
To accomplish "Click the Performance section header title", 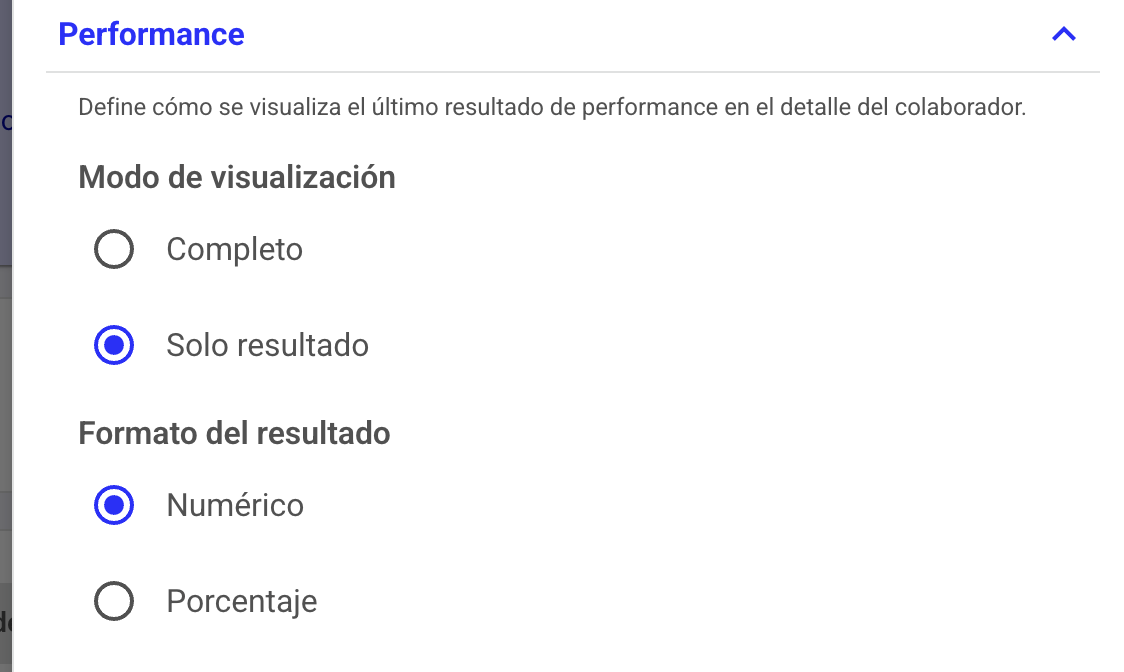I will [151, 35].
